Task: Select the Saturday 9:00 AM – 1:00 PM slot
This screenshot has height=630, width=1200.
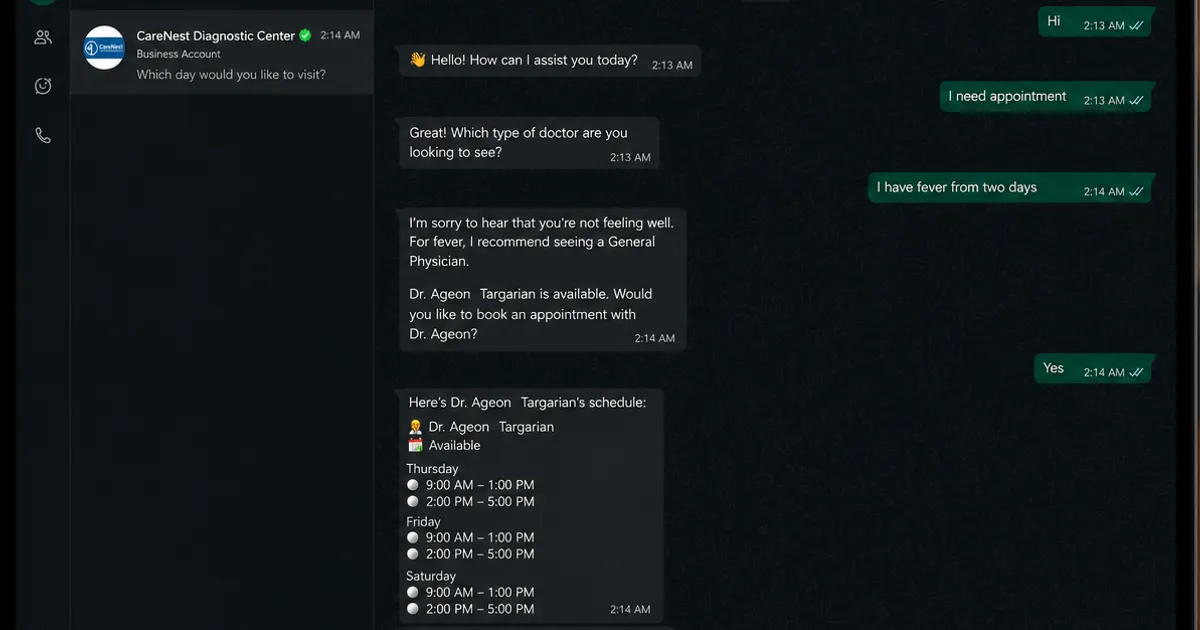Action: point(471,592)
